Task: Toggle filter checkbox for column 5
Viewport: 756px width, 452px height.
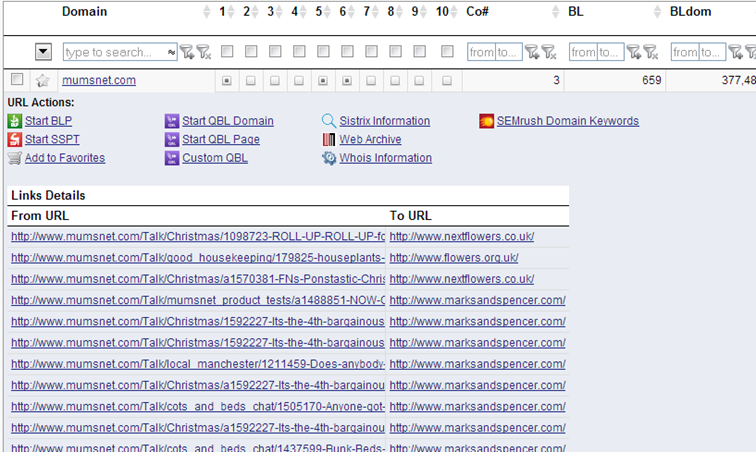Action: click(x=324, y=51)
